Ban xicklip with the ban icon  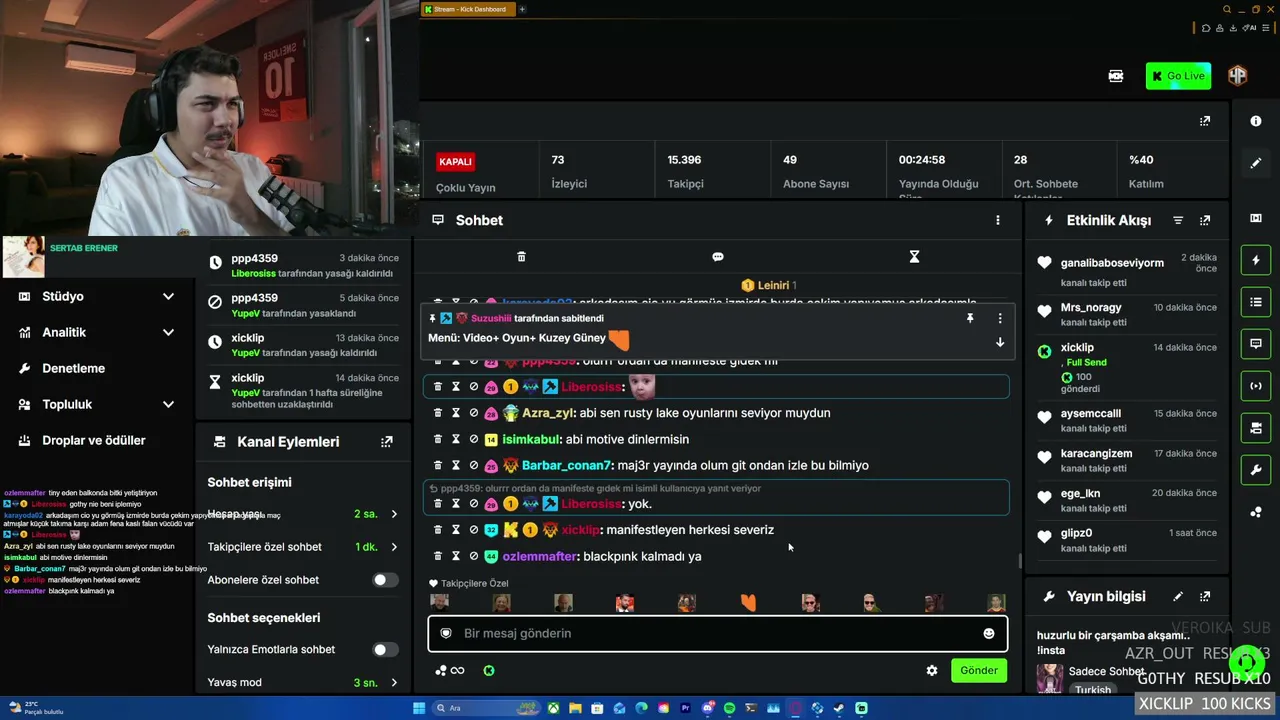pos(474,530)
